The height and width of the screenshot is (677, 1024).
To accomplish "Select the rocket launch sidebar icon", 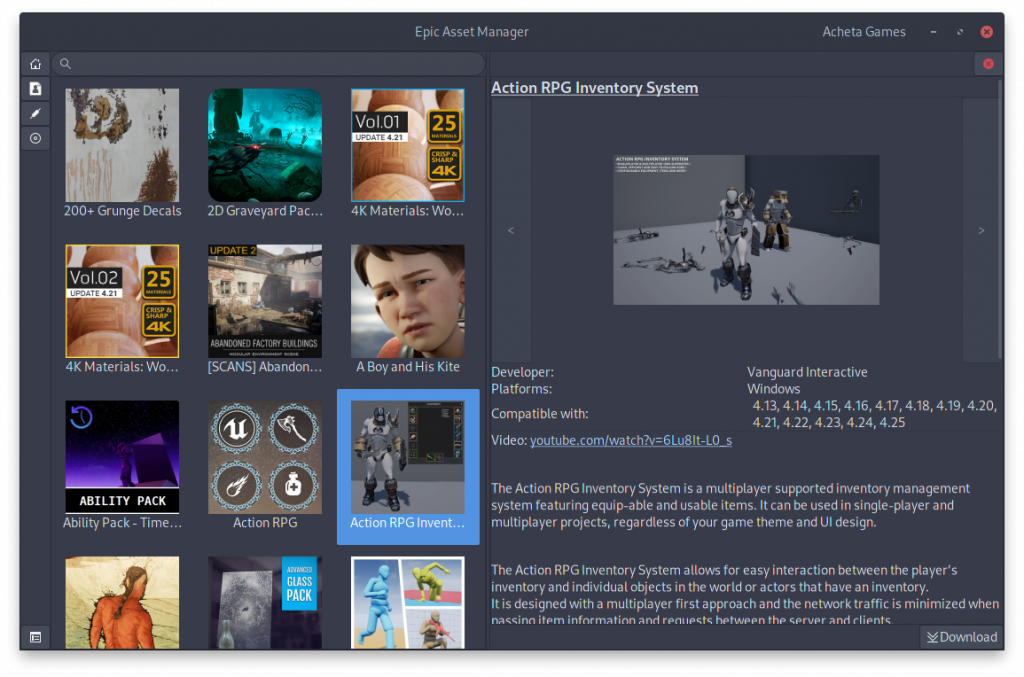I will tap(35, 114).
